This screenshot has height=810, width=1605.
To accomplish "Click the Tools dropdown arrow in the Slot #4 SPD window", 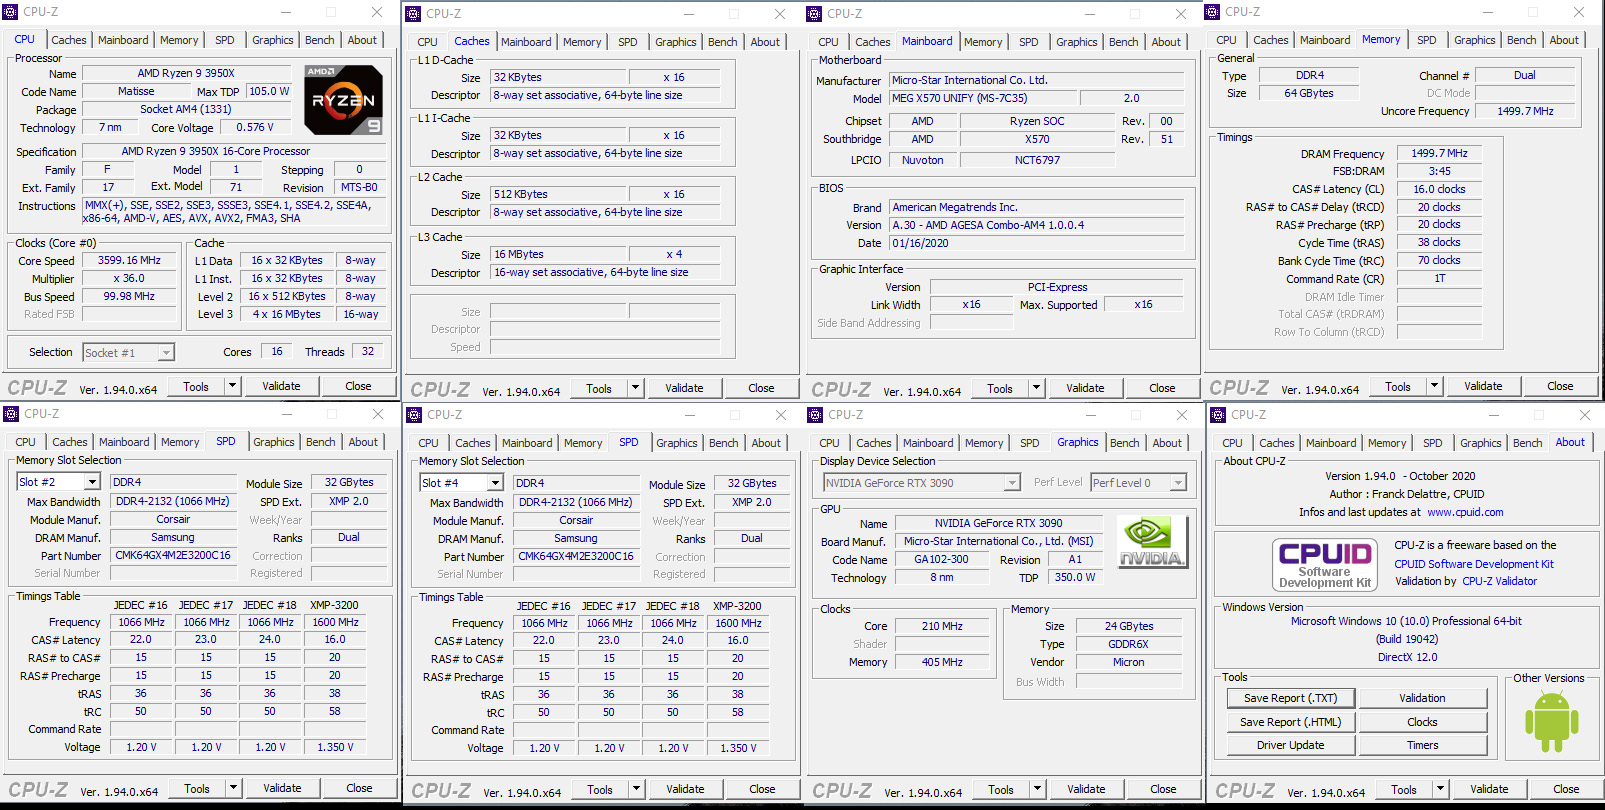I will point(636,789).
